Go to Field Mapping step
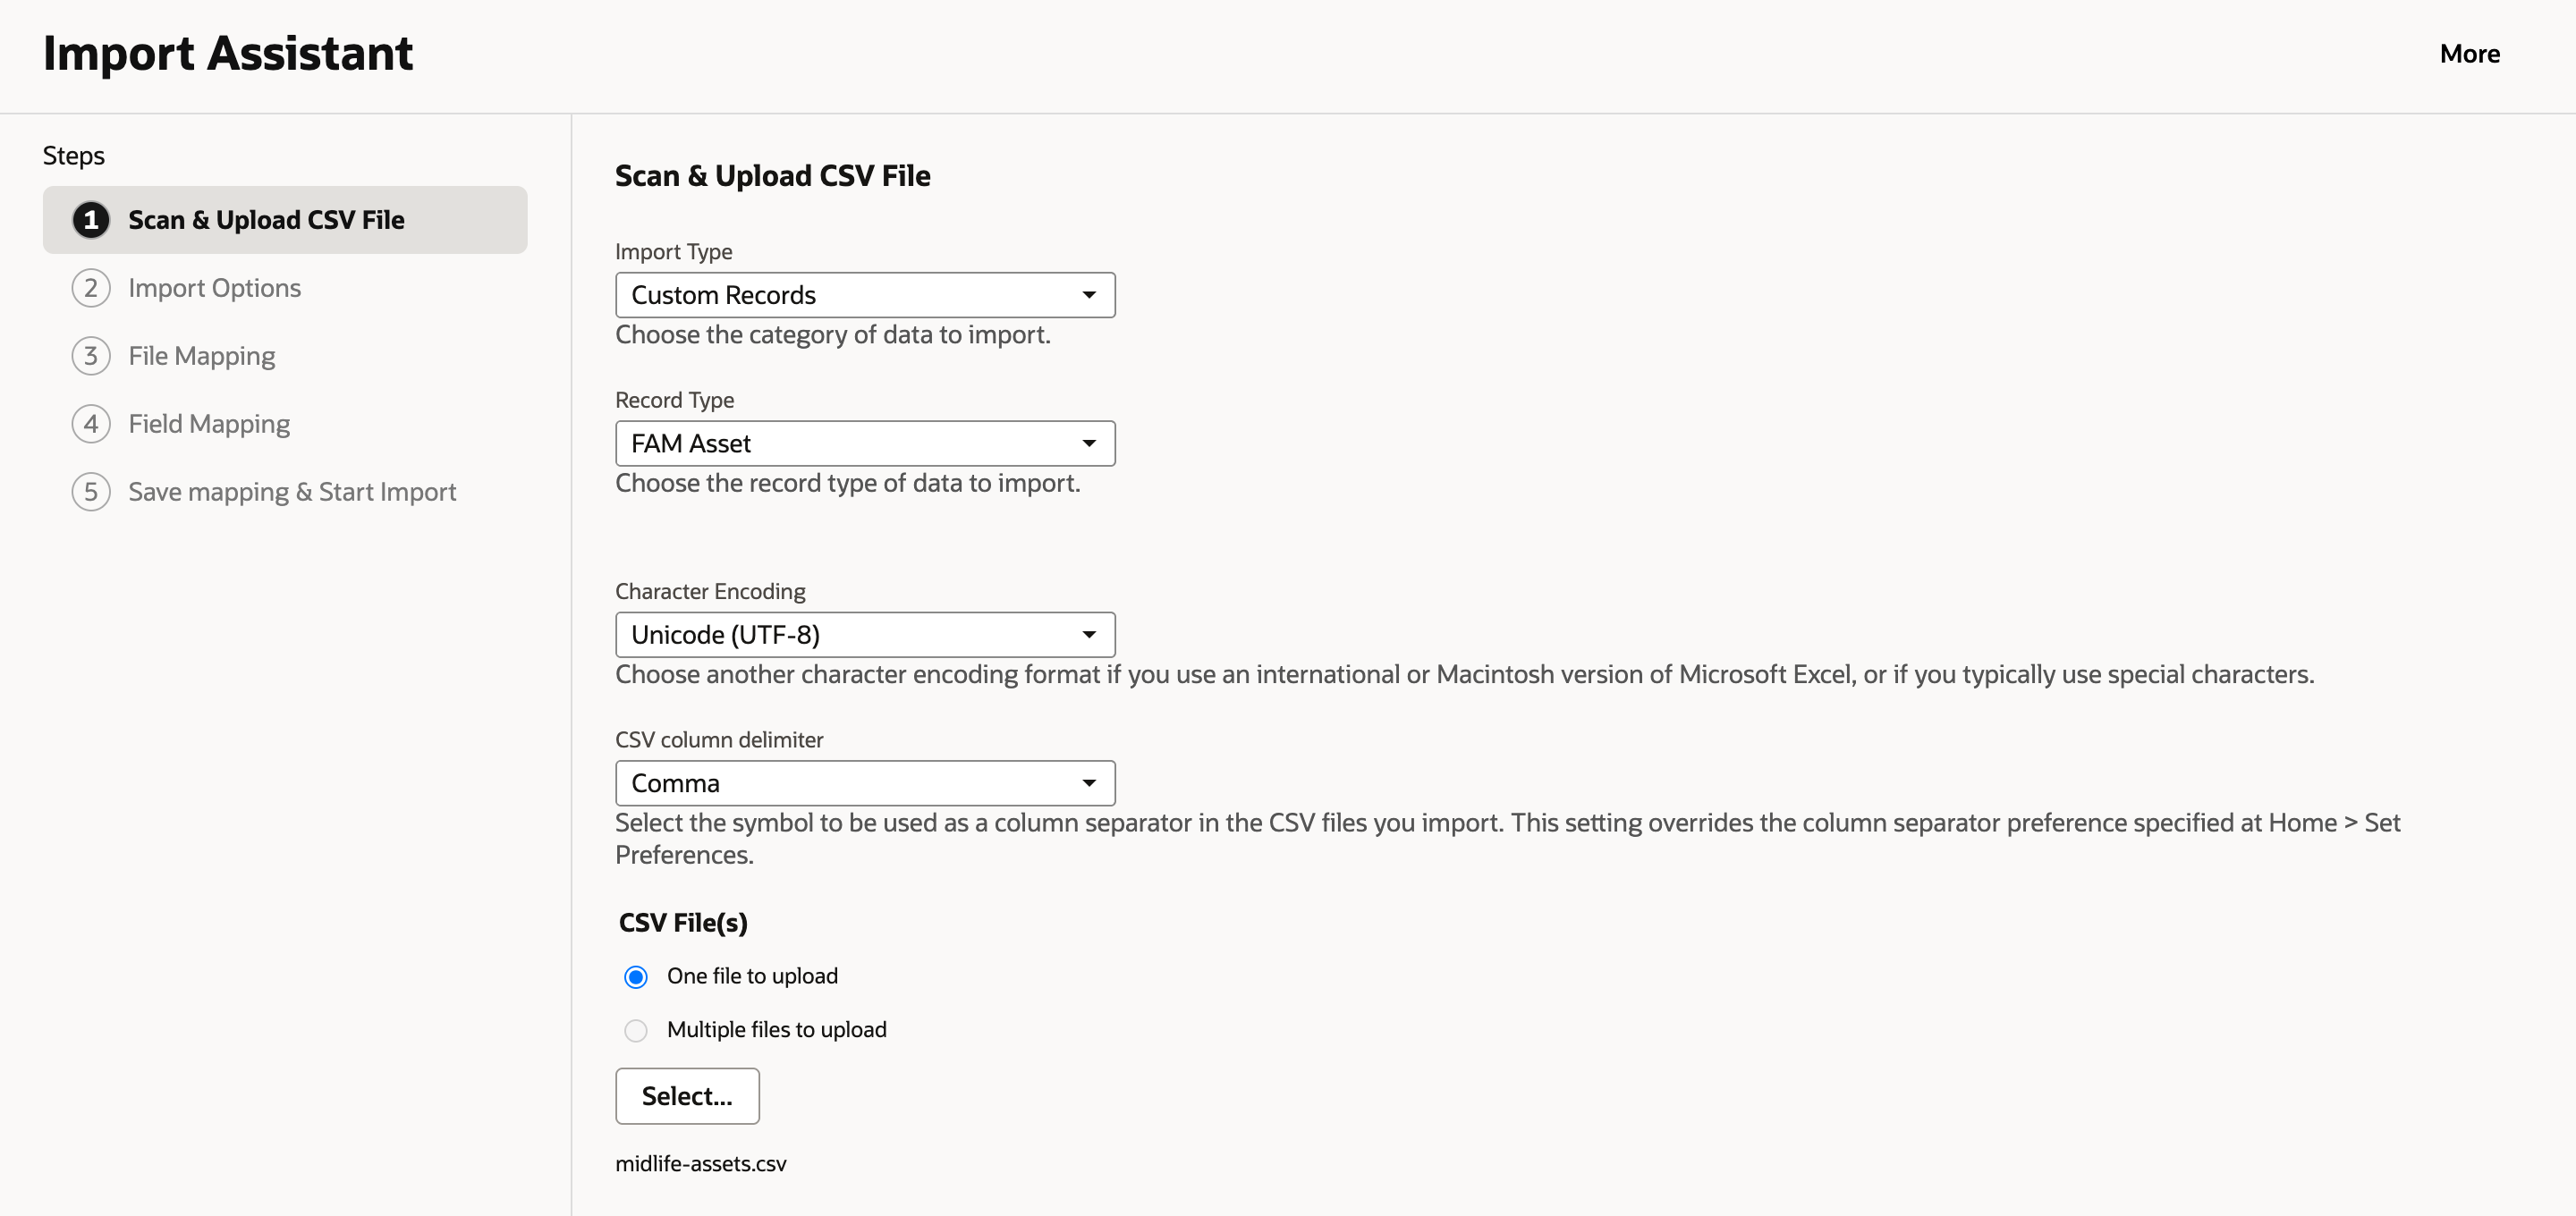 click(x=209, y=424)
